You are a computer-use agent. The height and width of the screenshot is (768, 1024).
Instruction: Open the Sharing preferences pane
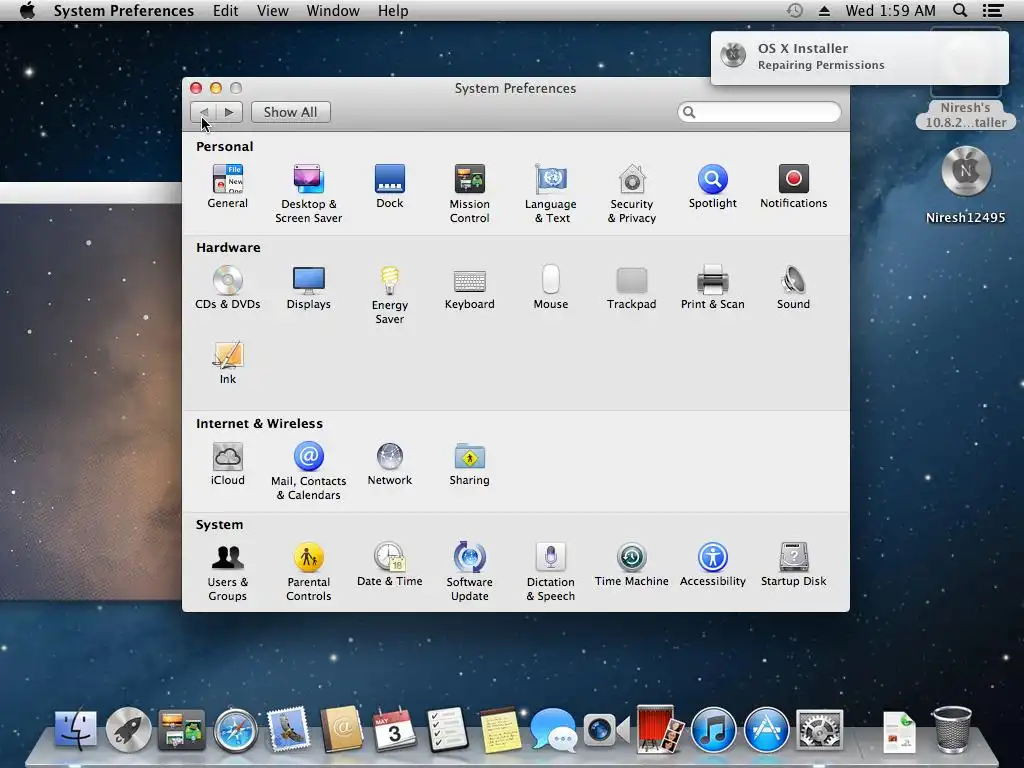coord(470,464)
